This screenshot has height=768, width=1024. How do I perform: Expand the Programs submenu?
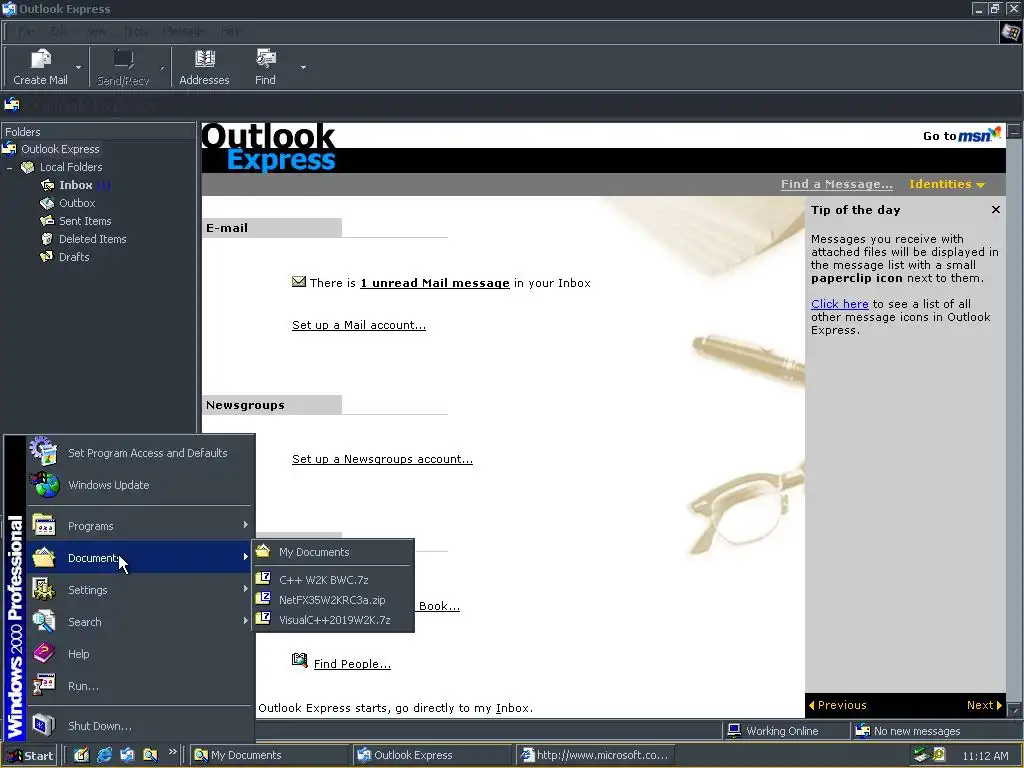point(140,526)
